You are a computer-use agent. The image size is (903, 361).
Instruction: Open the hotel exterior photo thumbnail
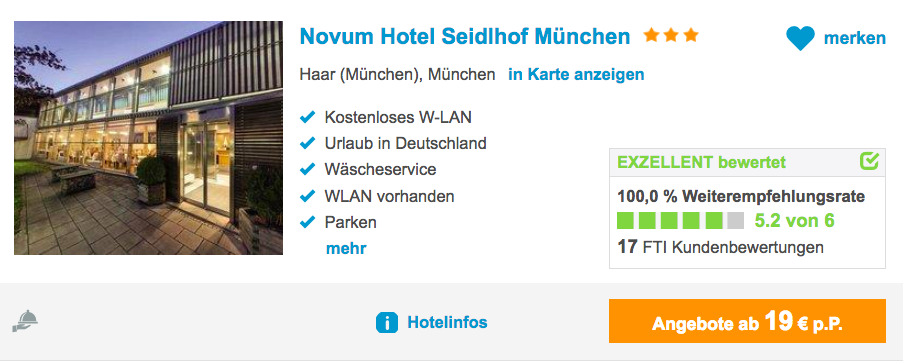click(149, 138)
